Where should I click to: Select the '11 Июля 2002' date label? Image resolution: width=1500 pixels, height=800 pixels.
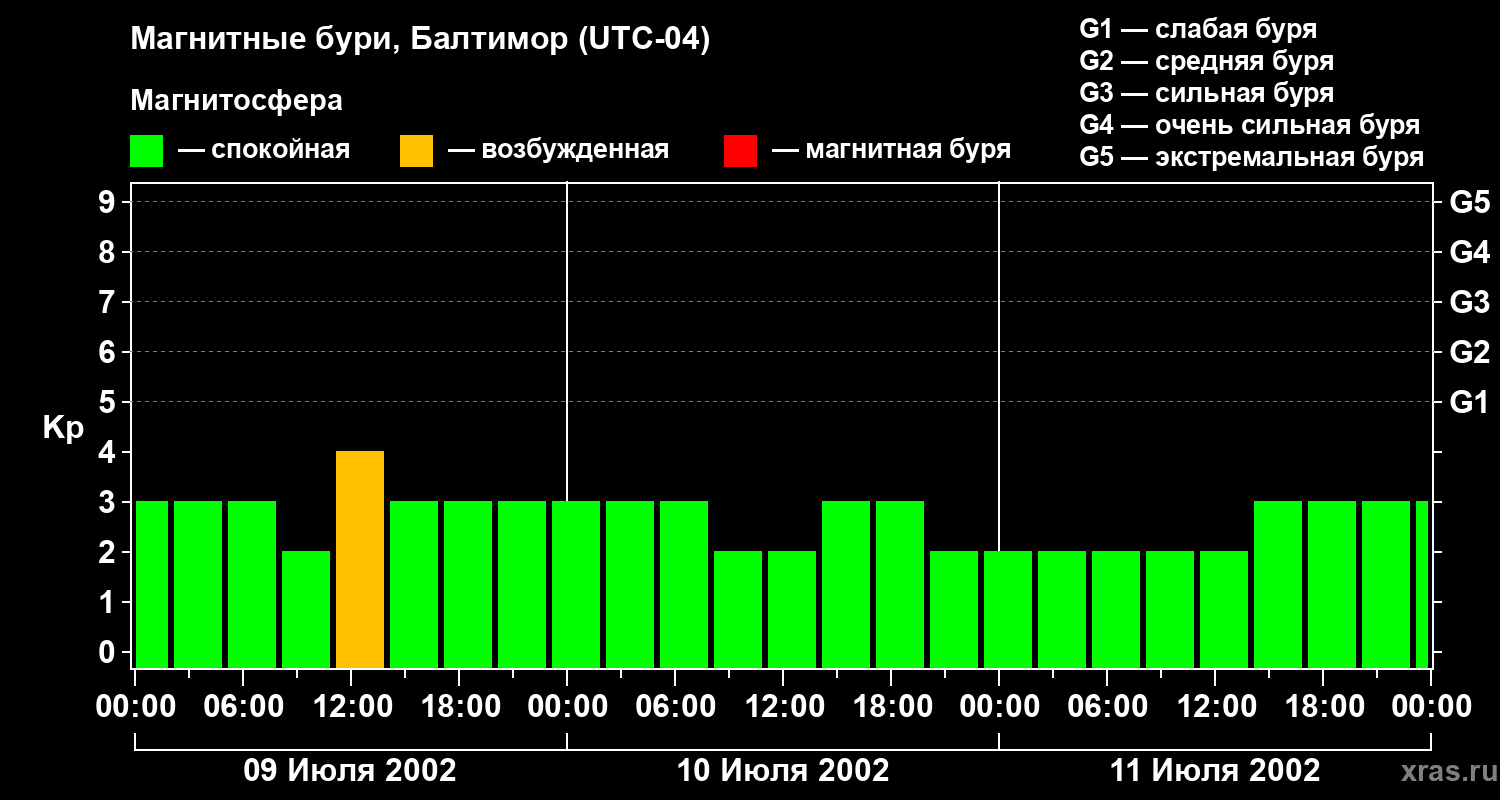coord(1214,771)
